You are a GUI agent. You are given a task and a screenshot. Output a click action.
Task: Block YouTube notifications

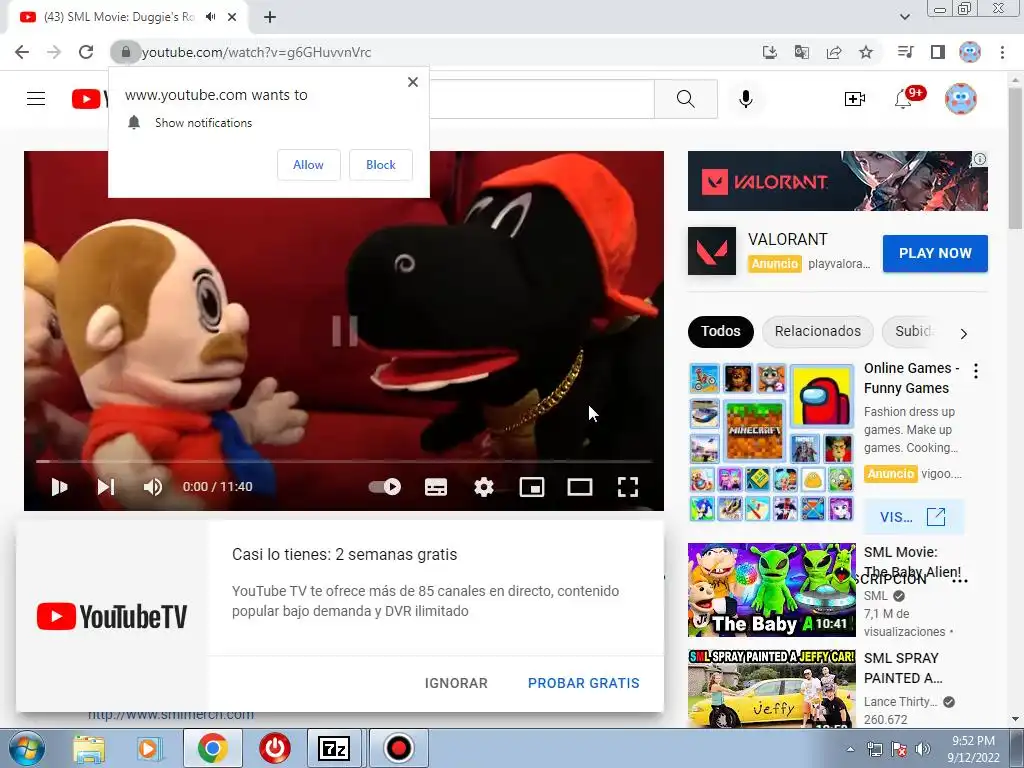[x=381, y=165]
